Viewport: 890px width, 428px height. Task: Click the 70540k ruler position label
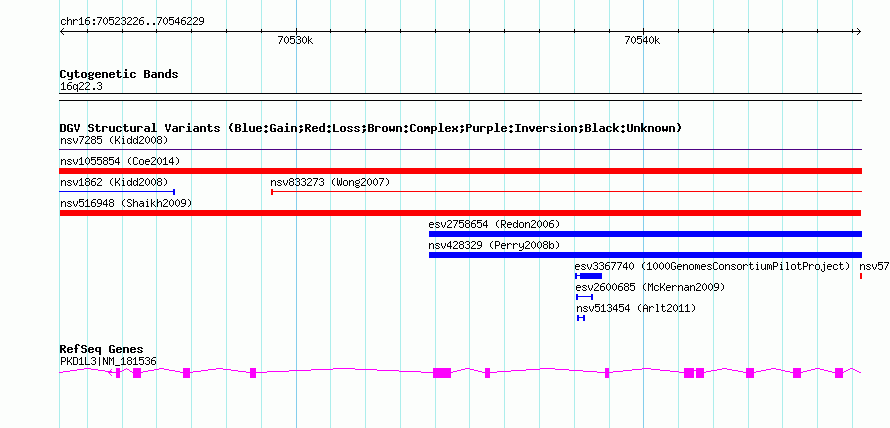point(643,40)
